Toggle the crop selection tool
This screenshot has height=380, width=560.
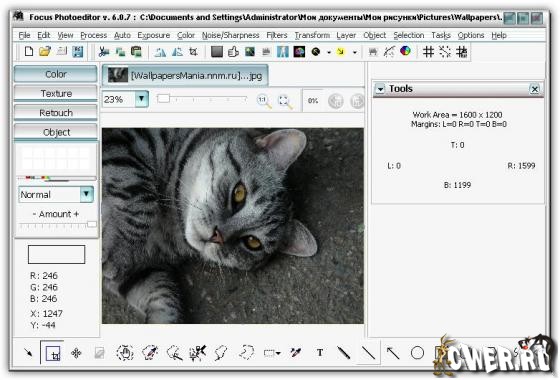(x=53, y=353)
